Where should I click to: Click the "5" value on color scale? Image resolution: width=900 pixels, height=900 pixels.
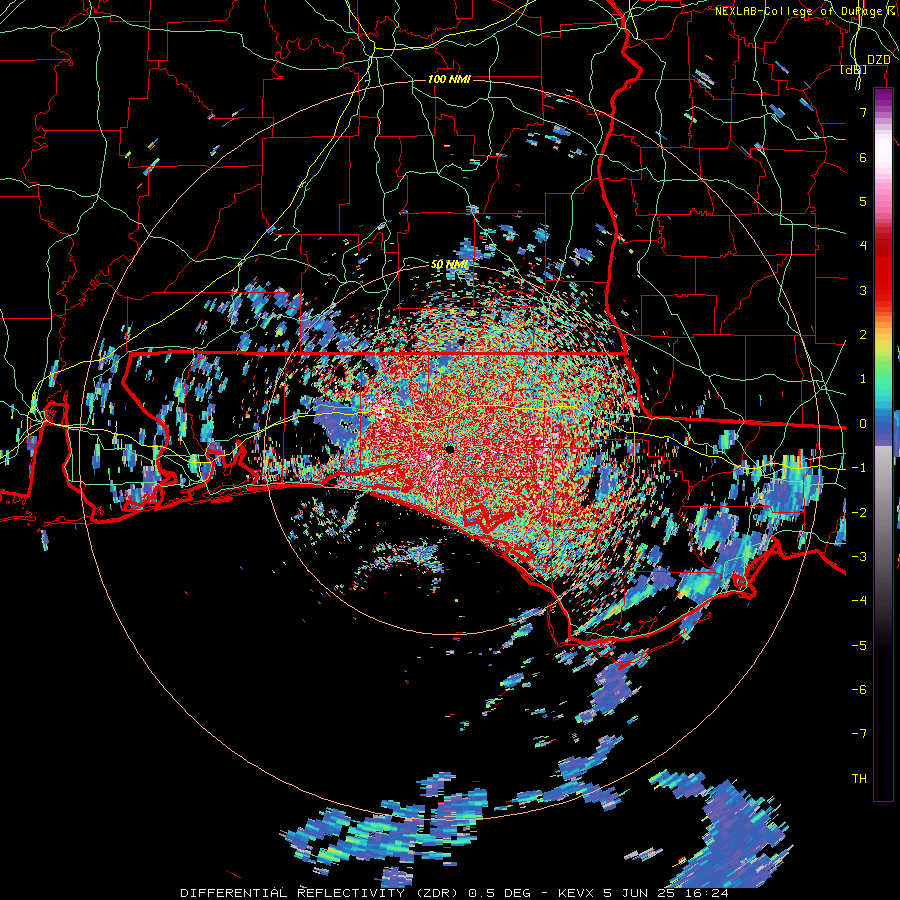click(863, 201)
